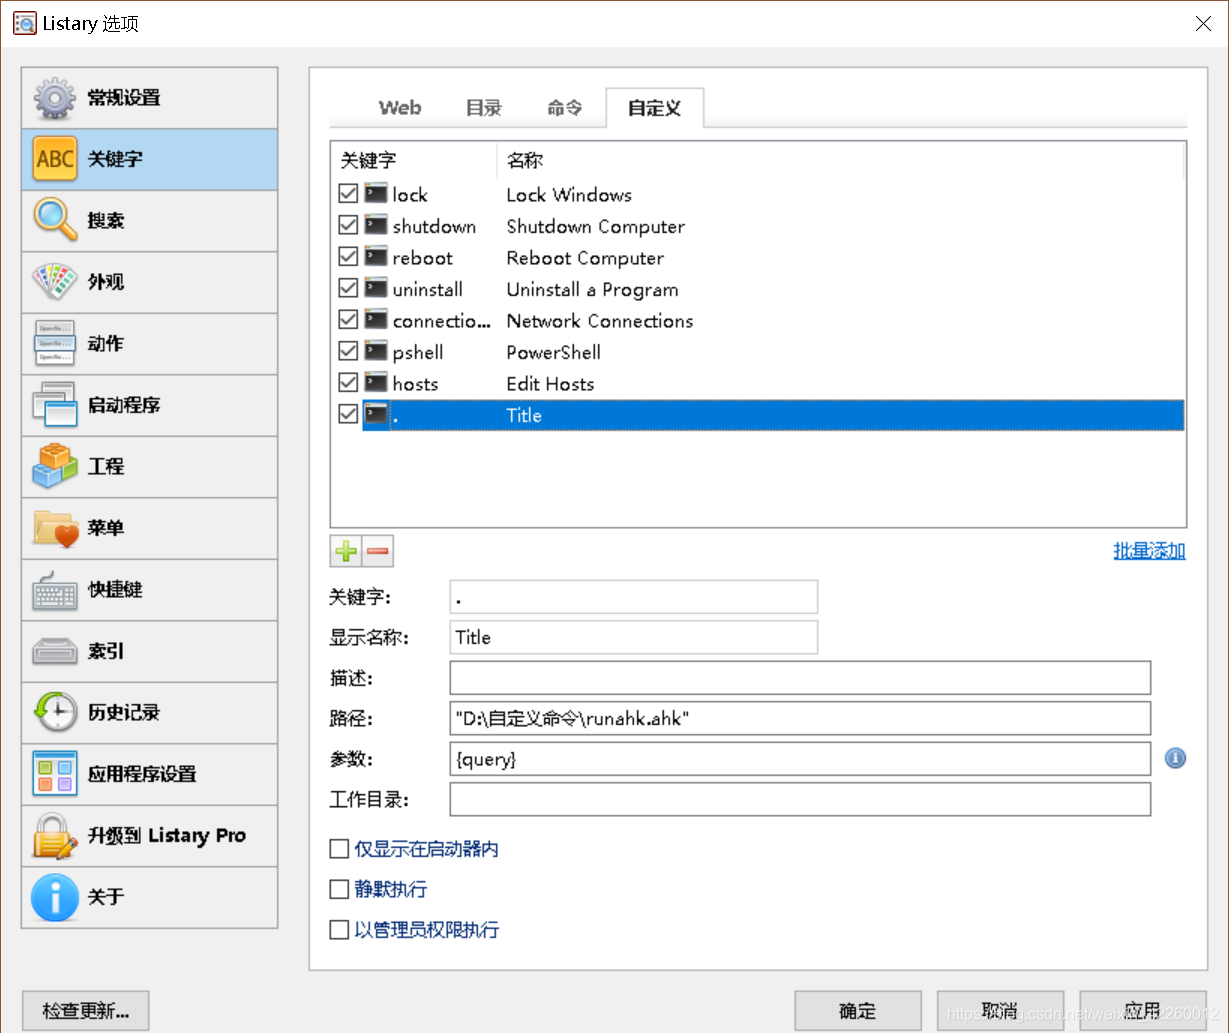Uncheck the hosts keyword checkbox
This screenshot has width=1229, height=1033.
pyautogui.click(x=348, y=383)
